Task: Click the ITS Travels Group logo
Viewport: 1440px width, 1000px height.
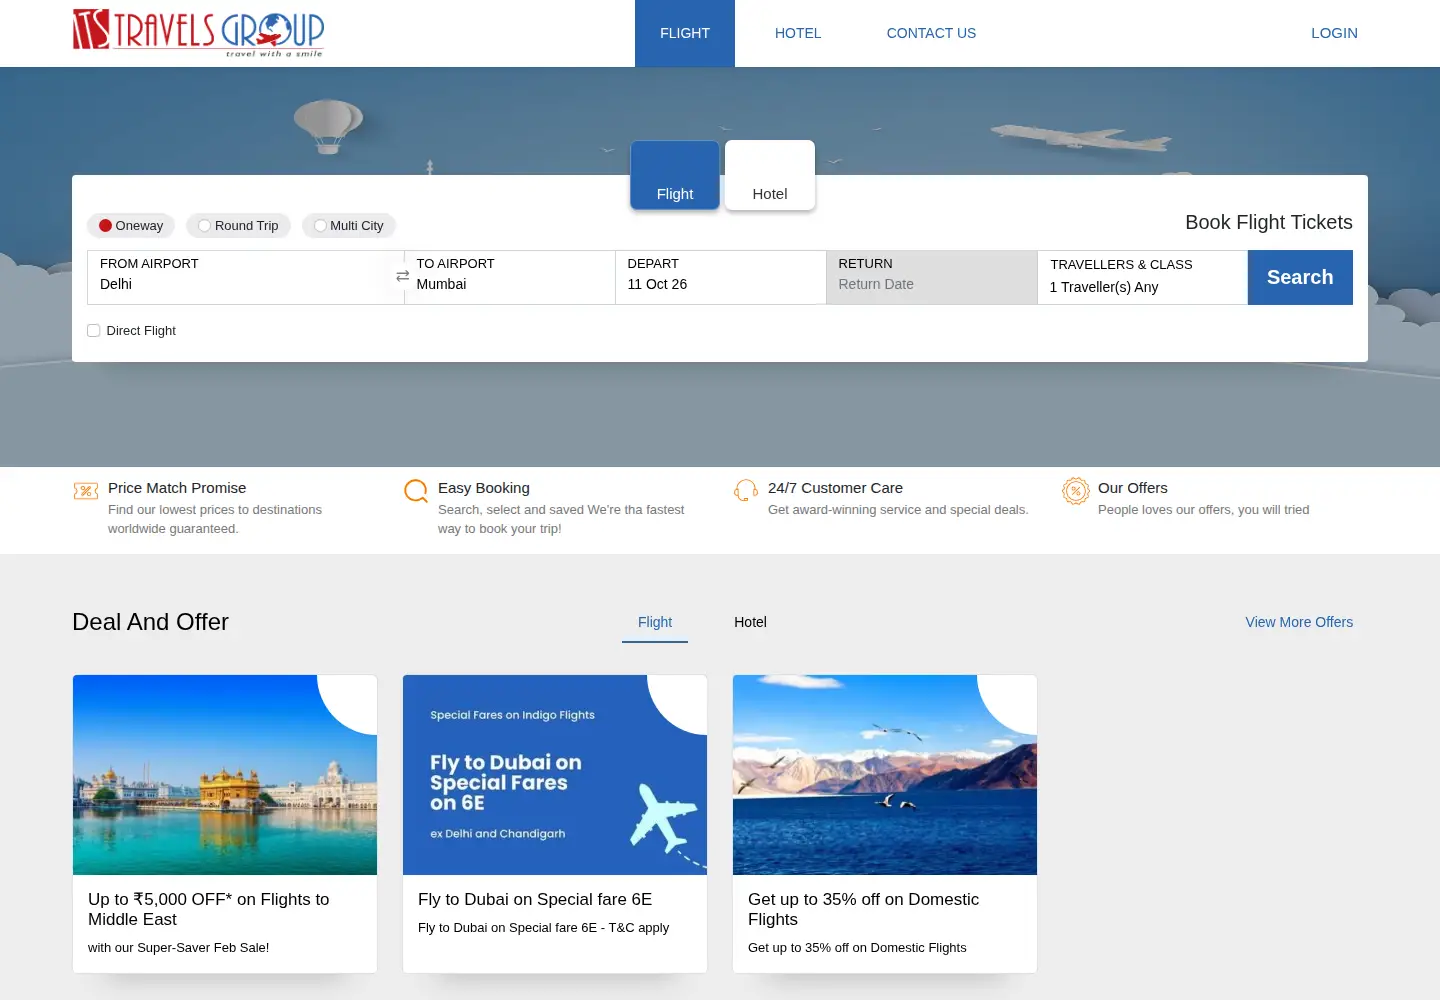Action: 198,33
